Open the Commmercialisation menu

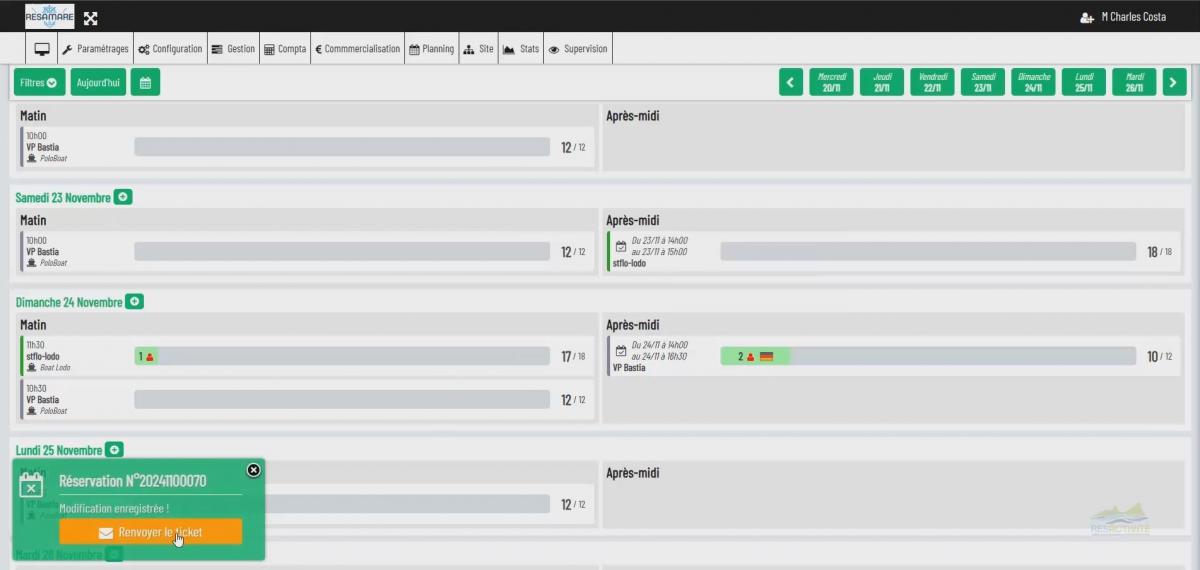[357, 49]
